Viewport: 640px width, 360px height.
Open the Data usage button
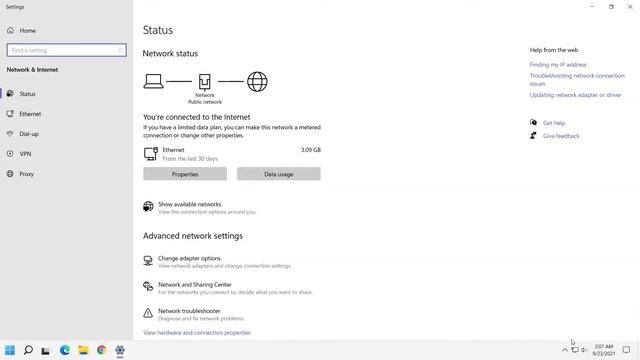[x=279, y=174]
